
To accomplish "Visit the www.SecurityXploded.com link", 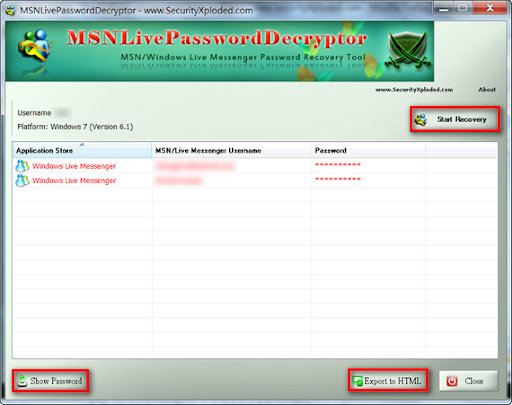I will click(x=414, y=90).
